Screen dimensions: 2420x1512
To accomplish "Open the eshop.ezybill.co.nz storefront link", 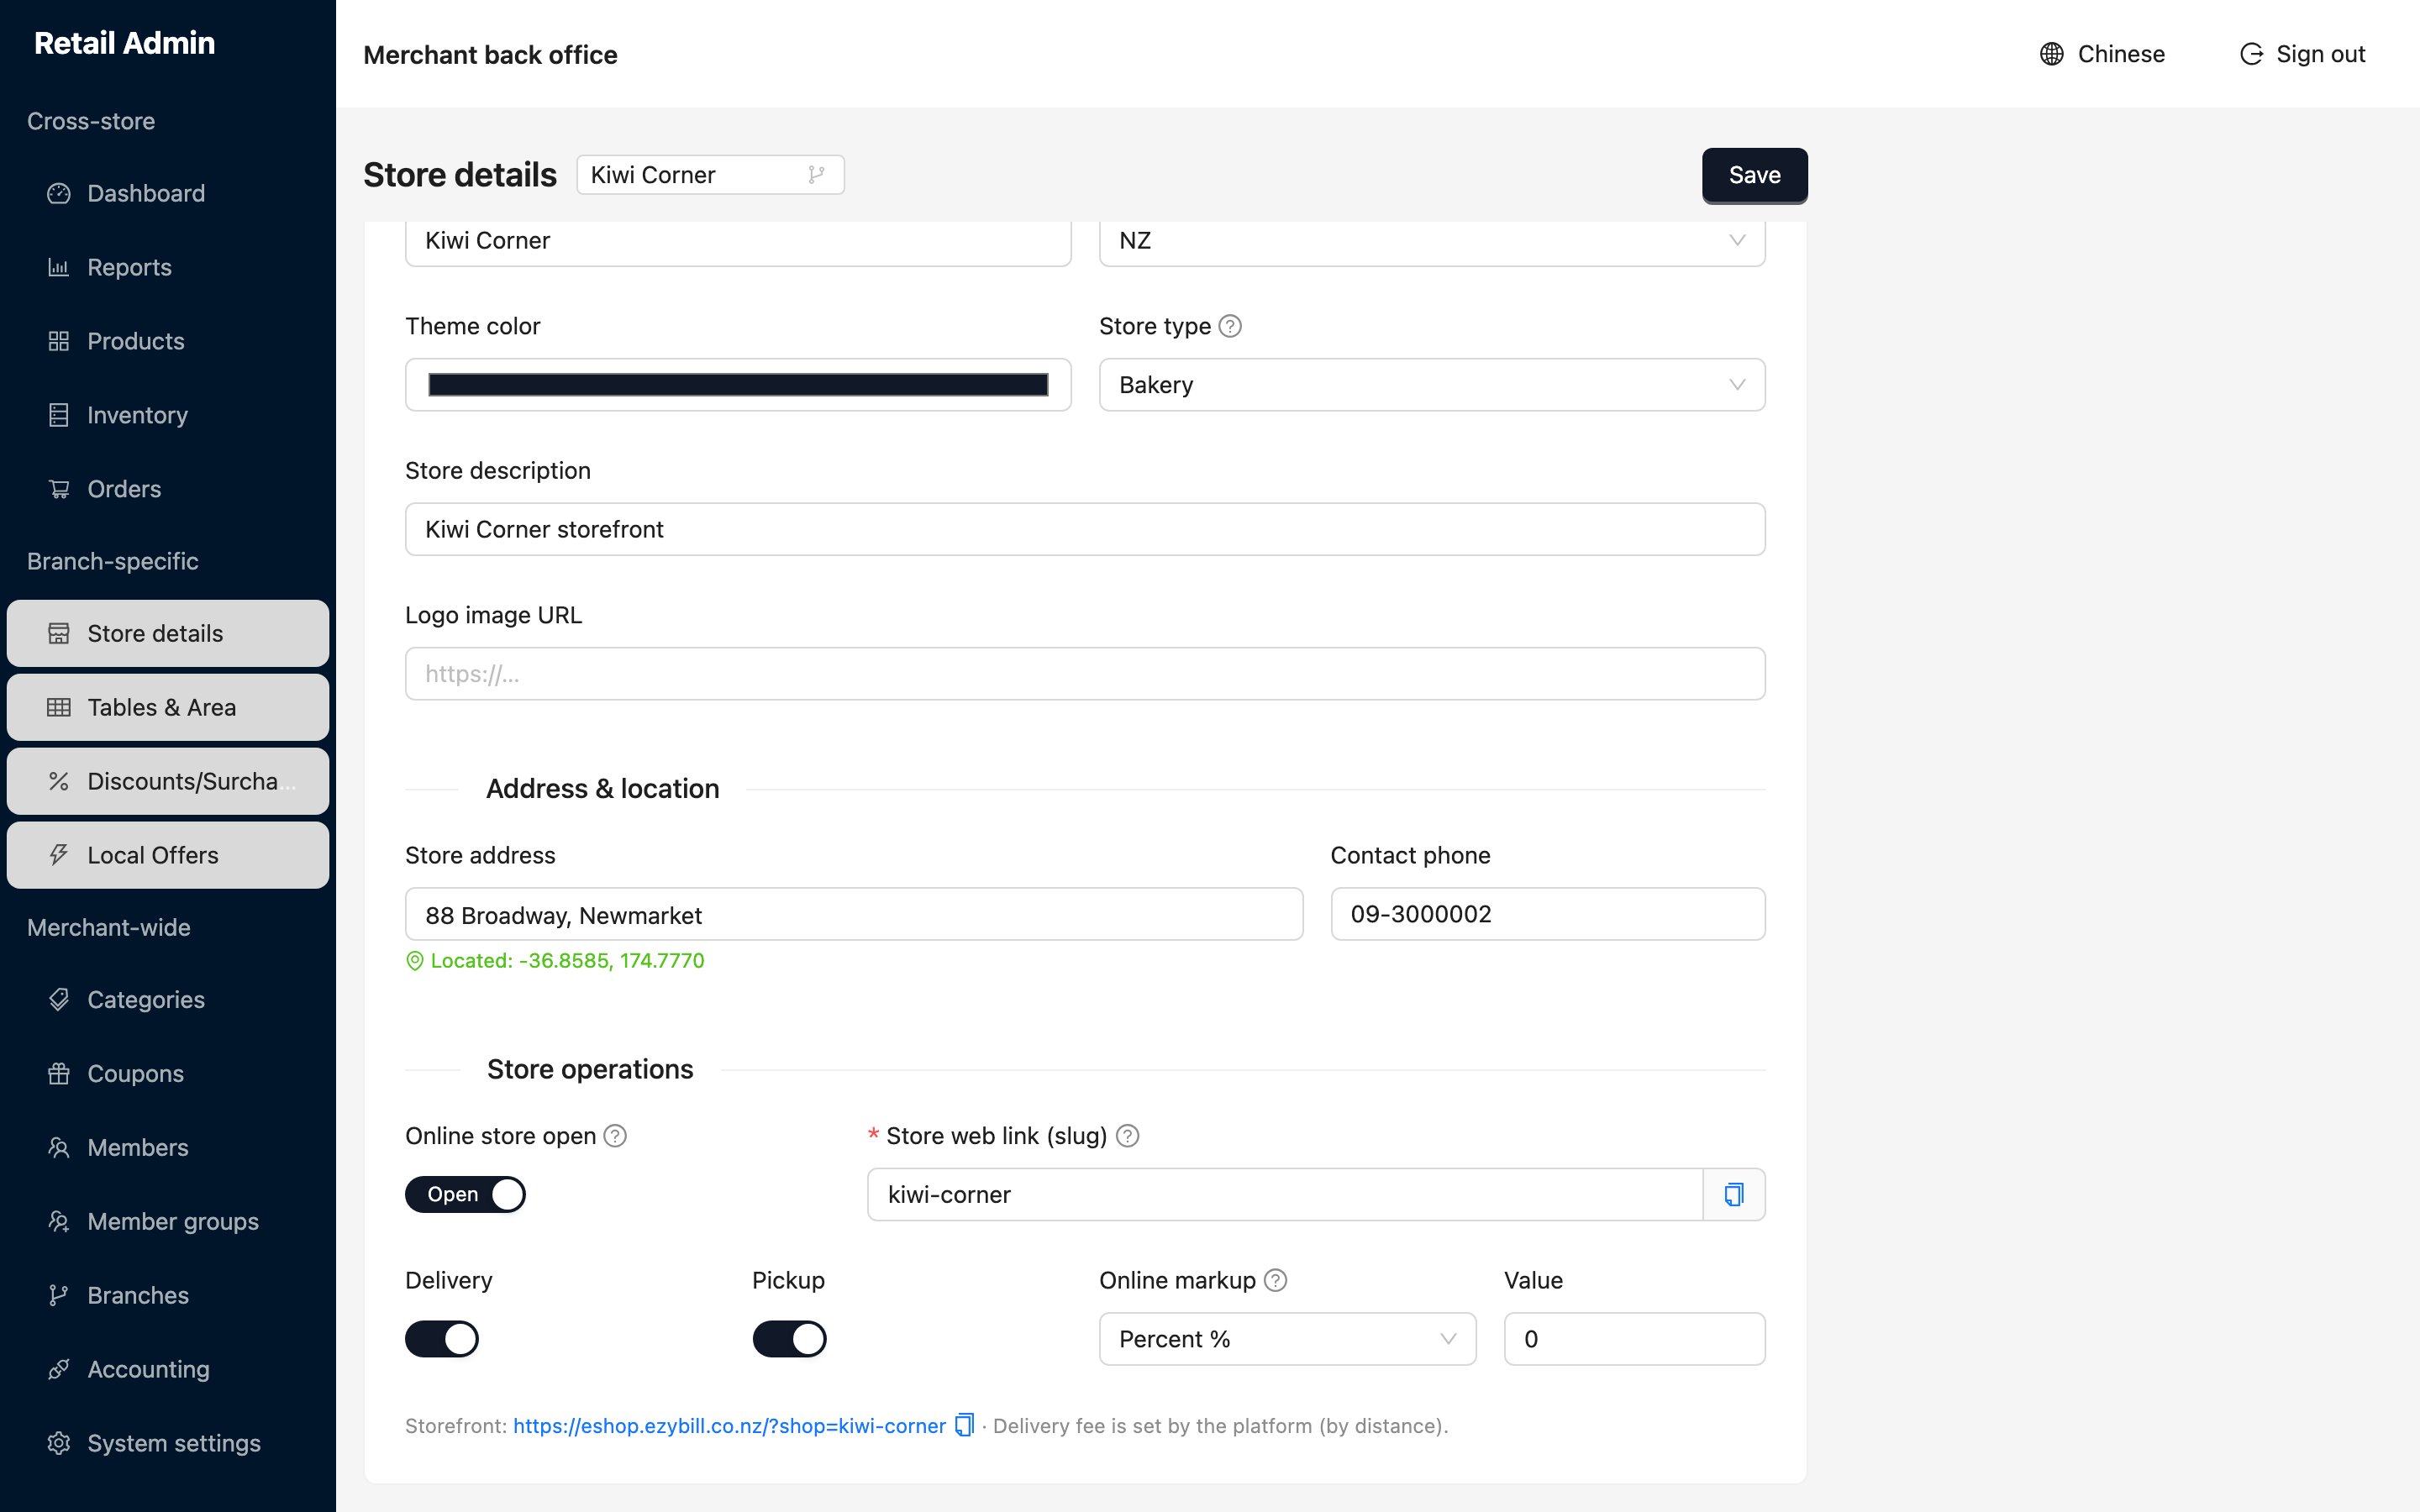I will 729,1426.
